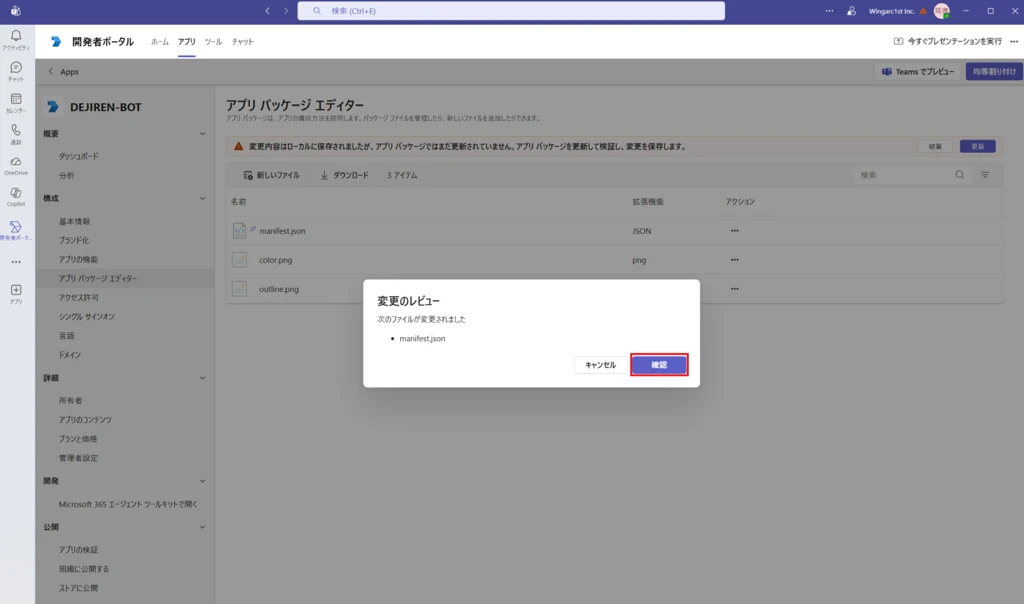Open the OneDrive cloud icon

coord(16,163)
